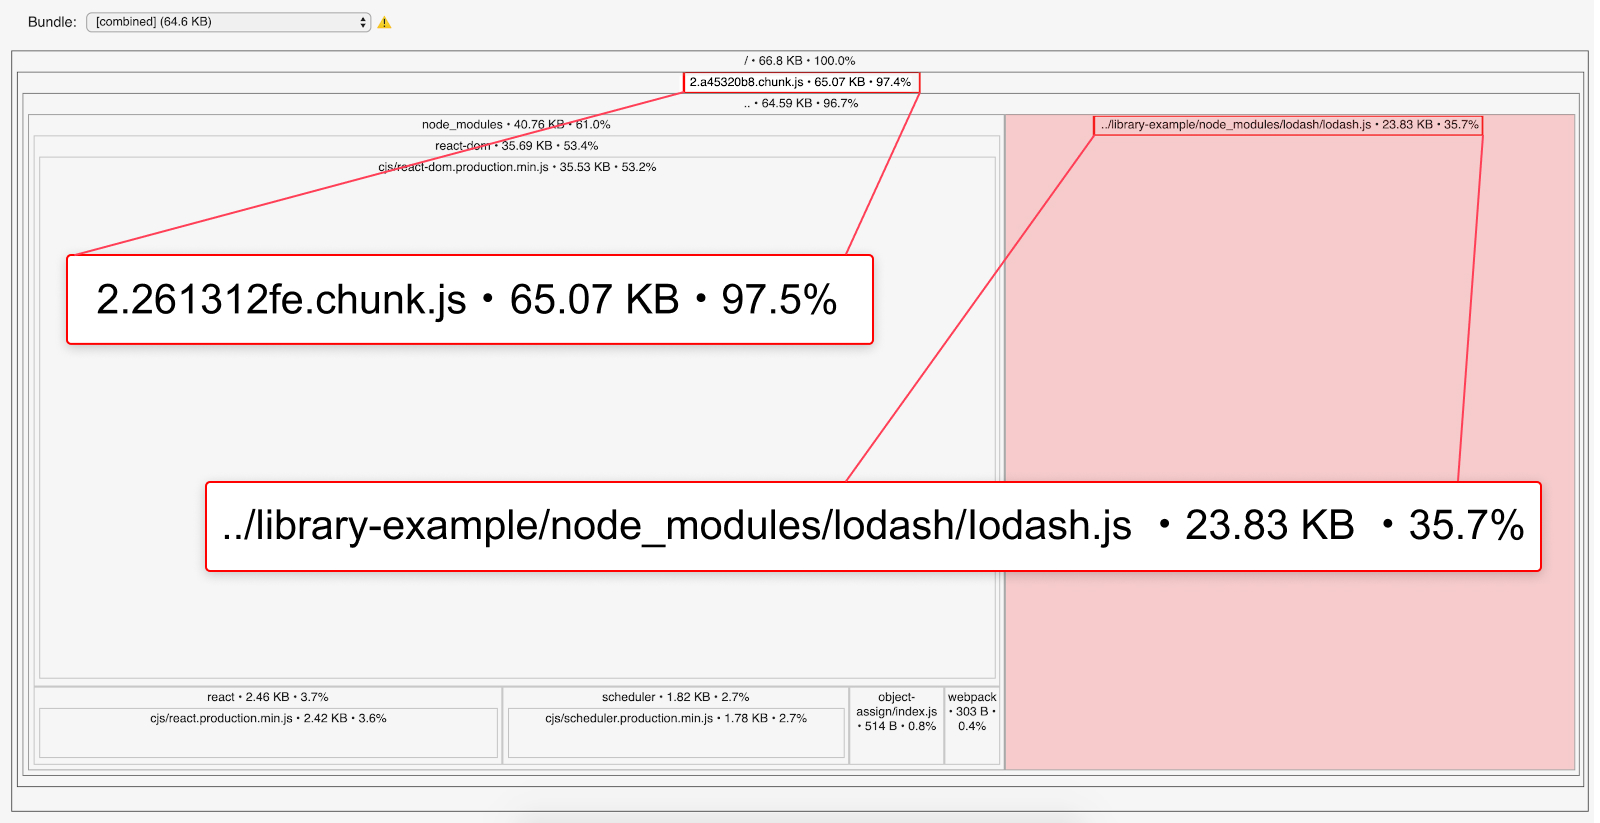Select the small 2.a45320b8.chunk.js node label
Screen dimensions: 1600x823
[800, 82]
